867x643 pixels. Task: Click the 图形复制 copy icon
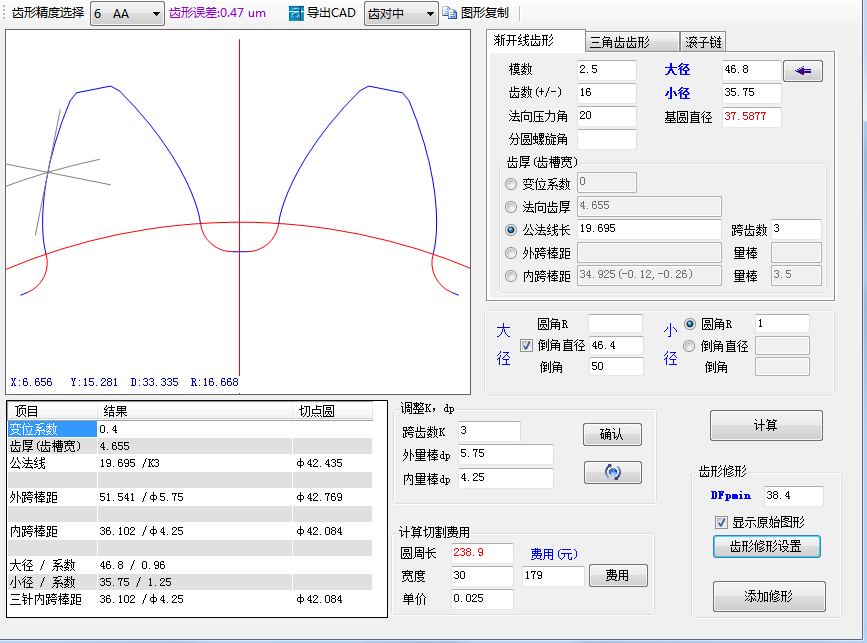tap(450, 13)
